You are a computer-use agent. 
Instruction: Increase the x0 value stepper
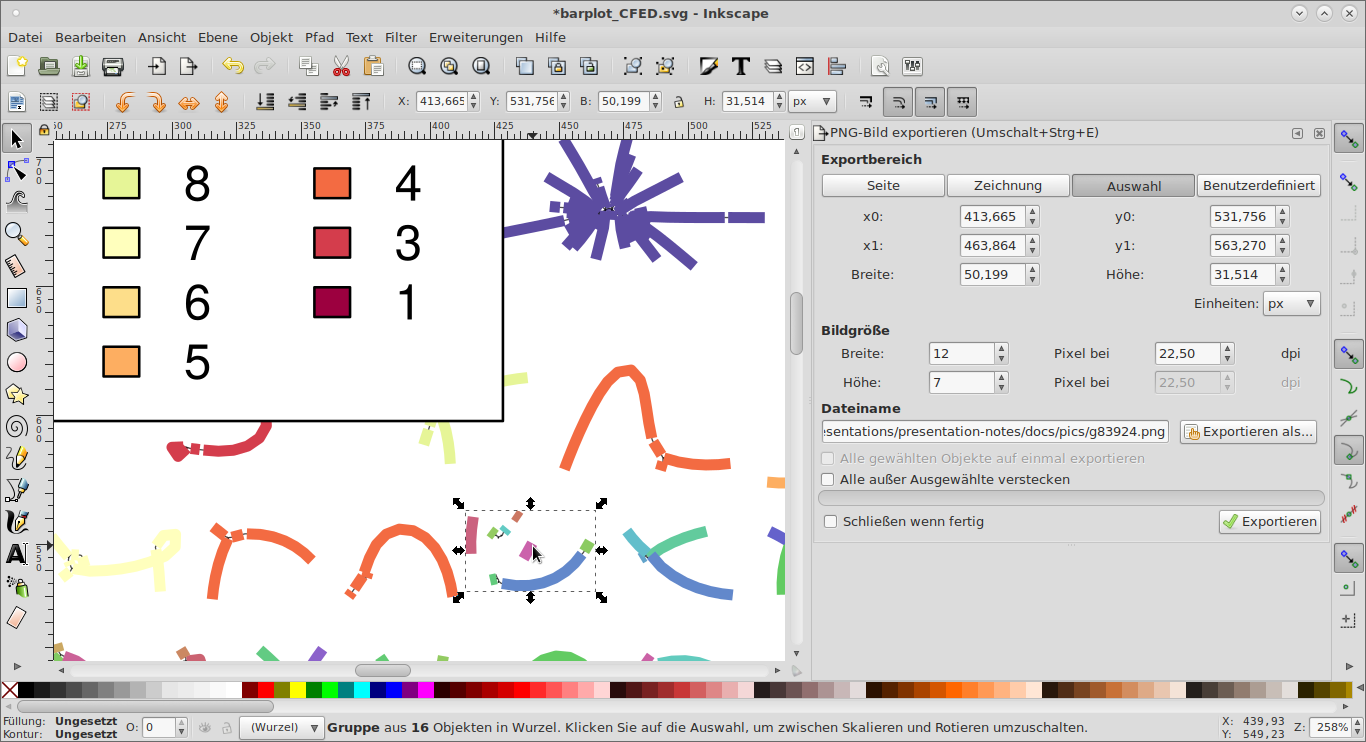tap(1033, 212)
